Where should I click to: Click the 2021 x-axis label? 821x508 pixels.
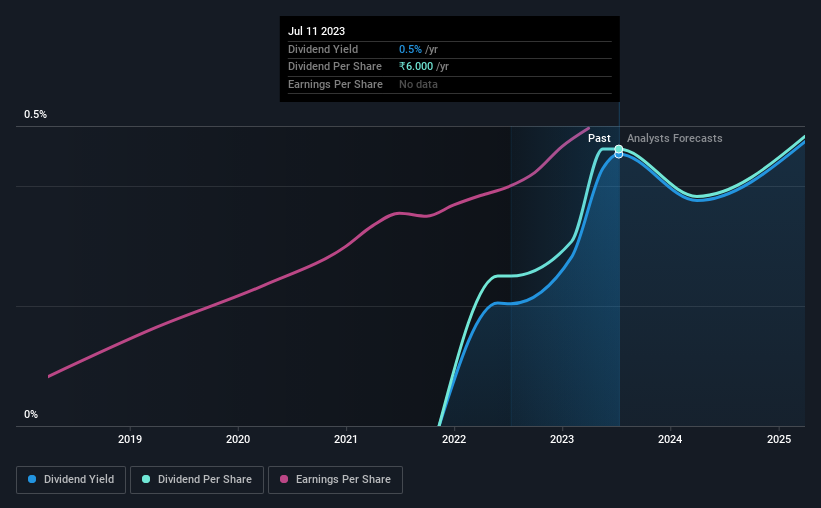click(346, 439)
